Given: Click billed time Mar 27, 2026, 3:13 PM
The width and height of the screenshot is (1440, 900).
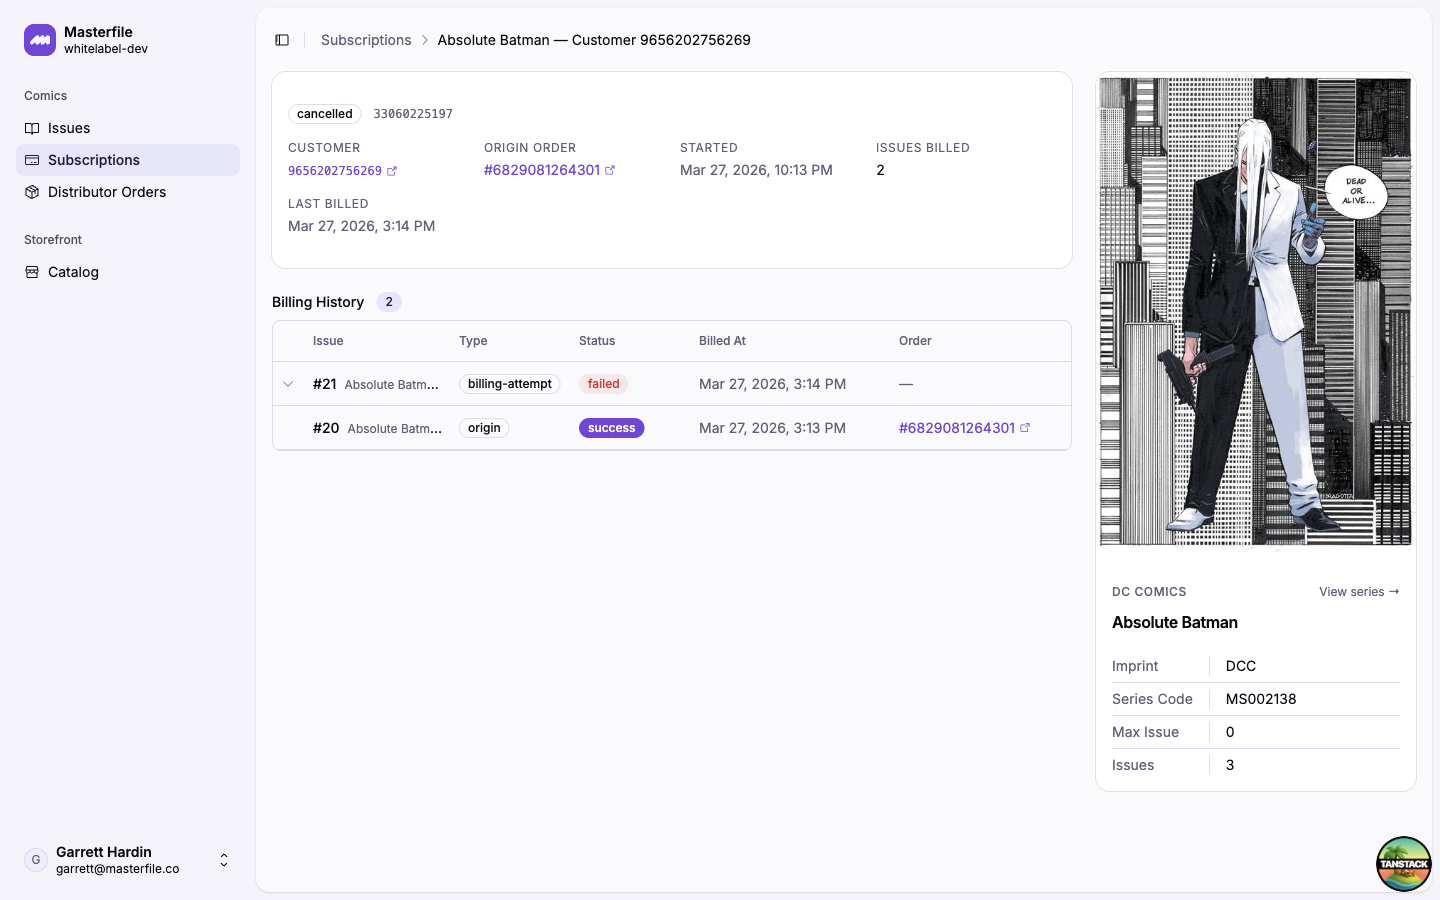Looking at the screenshot, I should click(x=772, y=428).
